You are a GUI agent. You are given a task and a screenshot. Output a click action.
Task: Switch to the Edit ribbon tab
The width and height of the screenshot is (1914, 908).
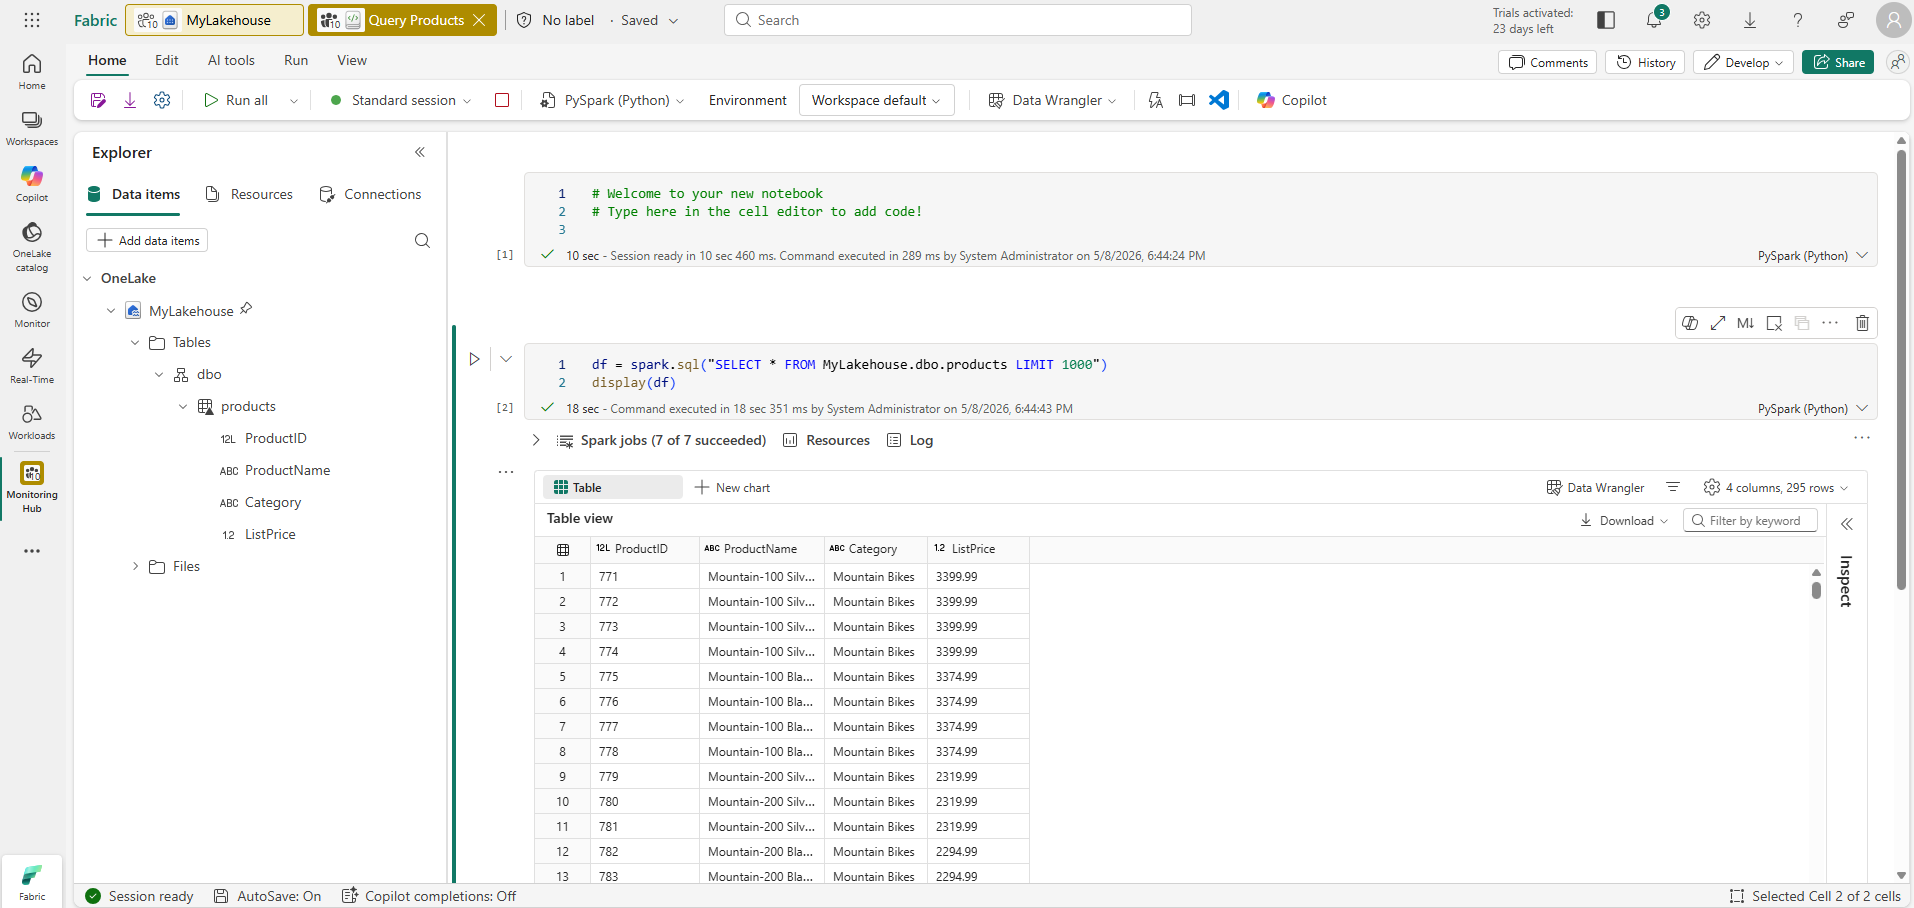coord(167,60)
